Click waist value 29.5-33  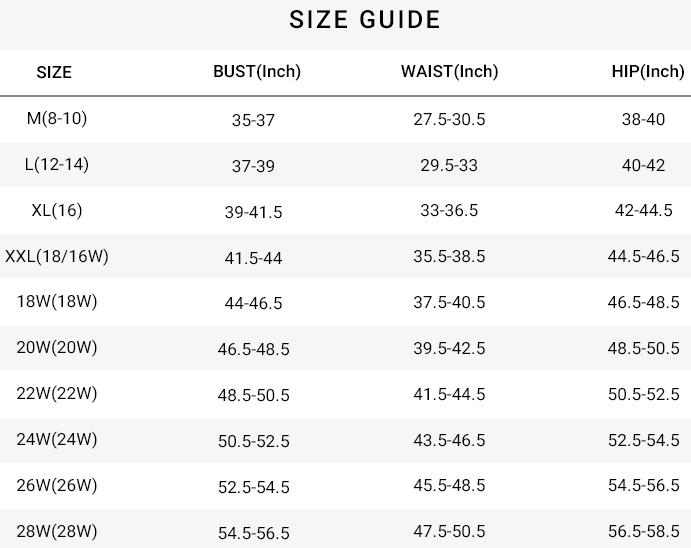[449, 165]
